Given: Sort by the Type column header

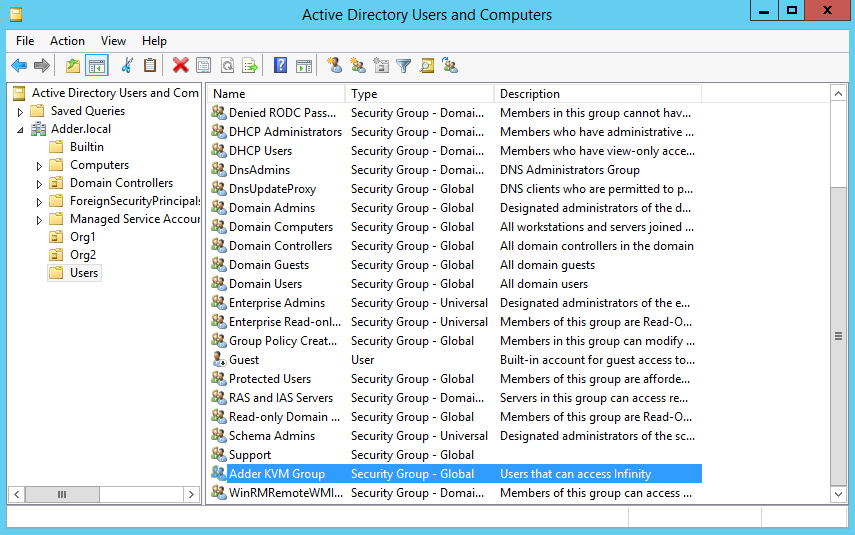Looking at the screenshot, I should coord(420,94).
